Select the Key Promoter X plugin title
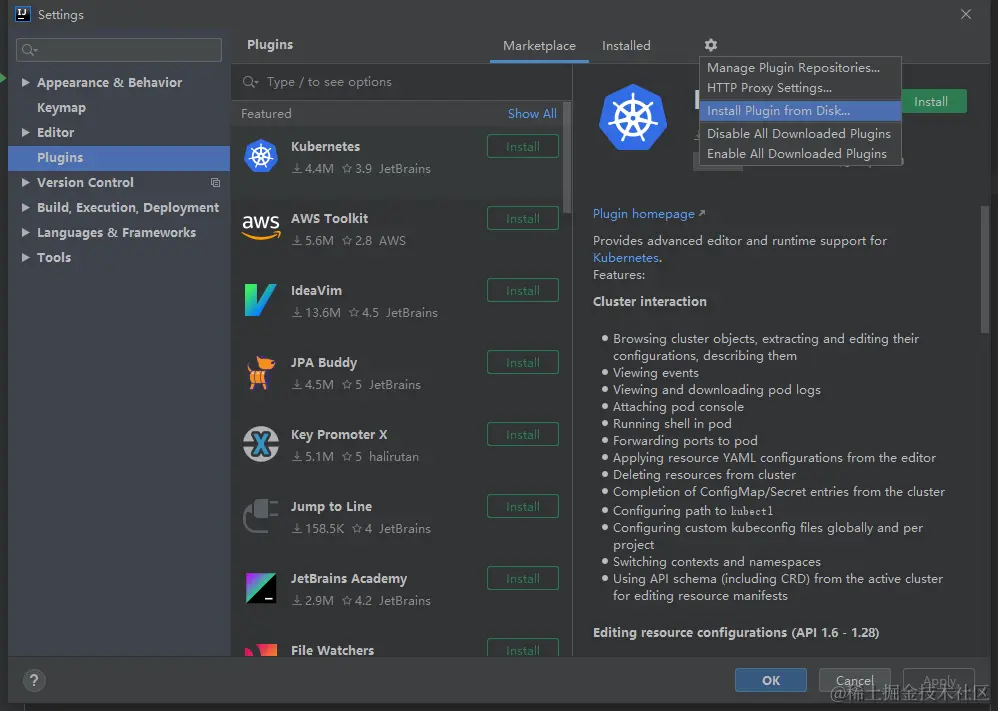This screenshot has width=998, height=711. point(339,435)
